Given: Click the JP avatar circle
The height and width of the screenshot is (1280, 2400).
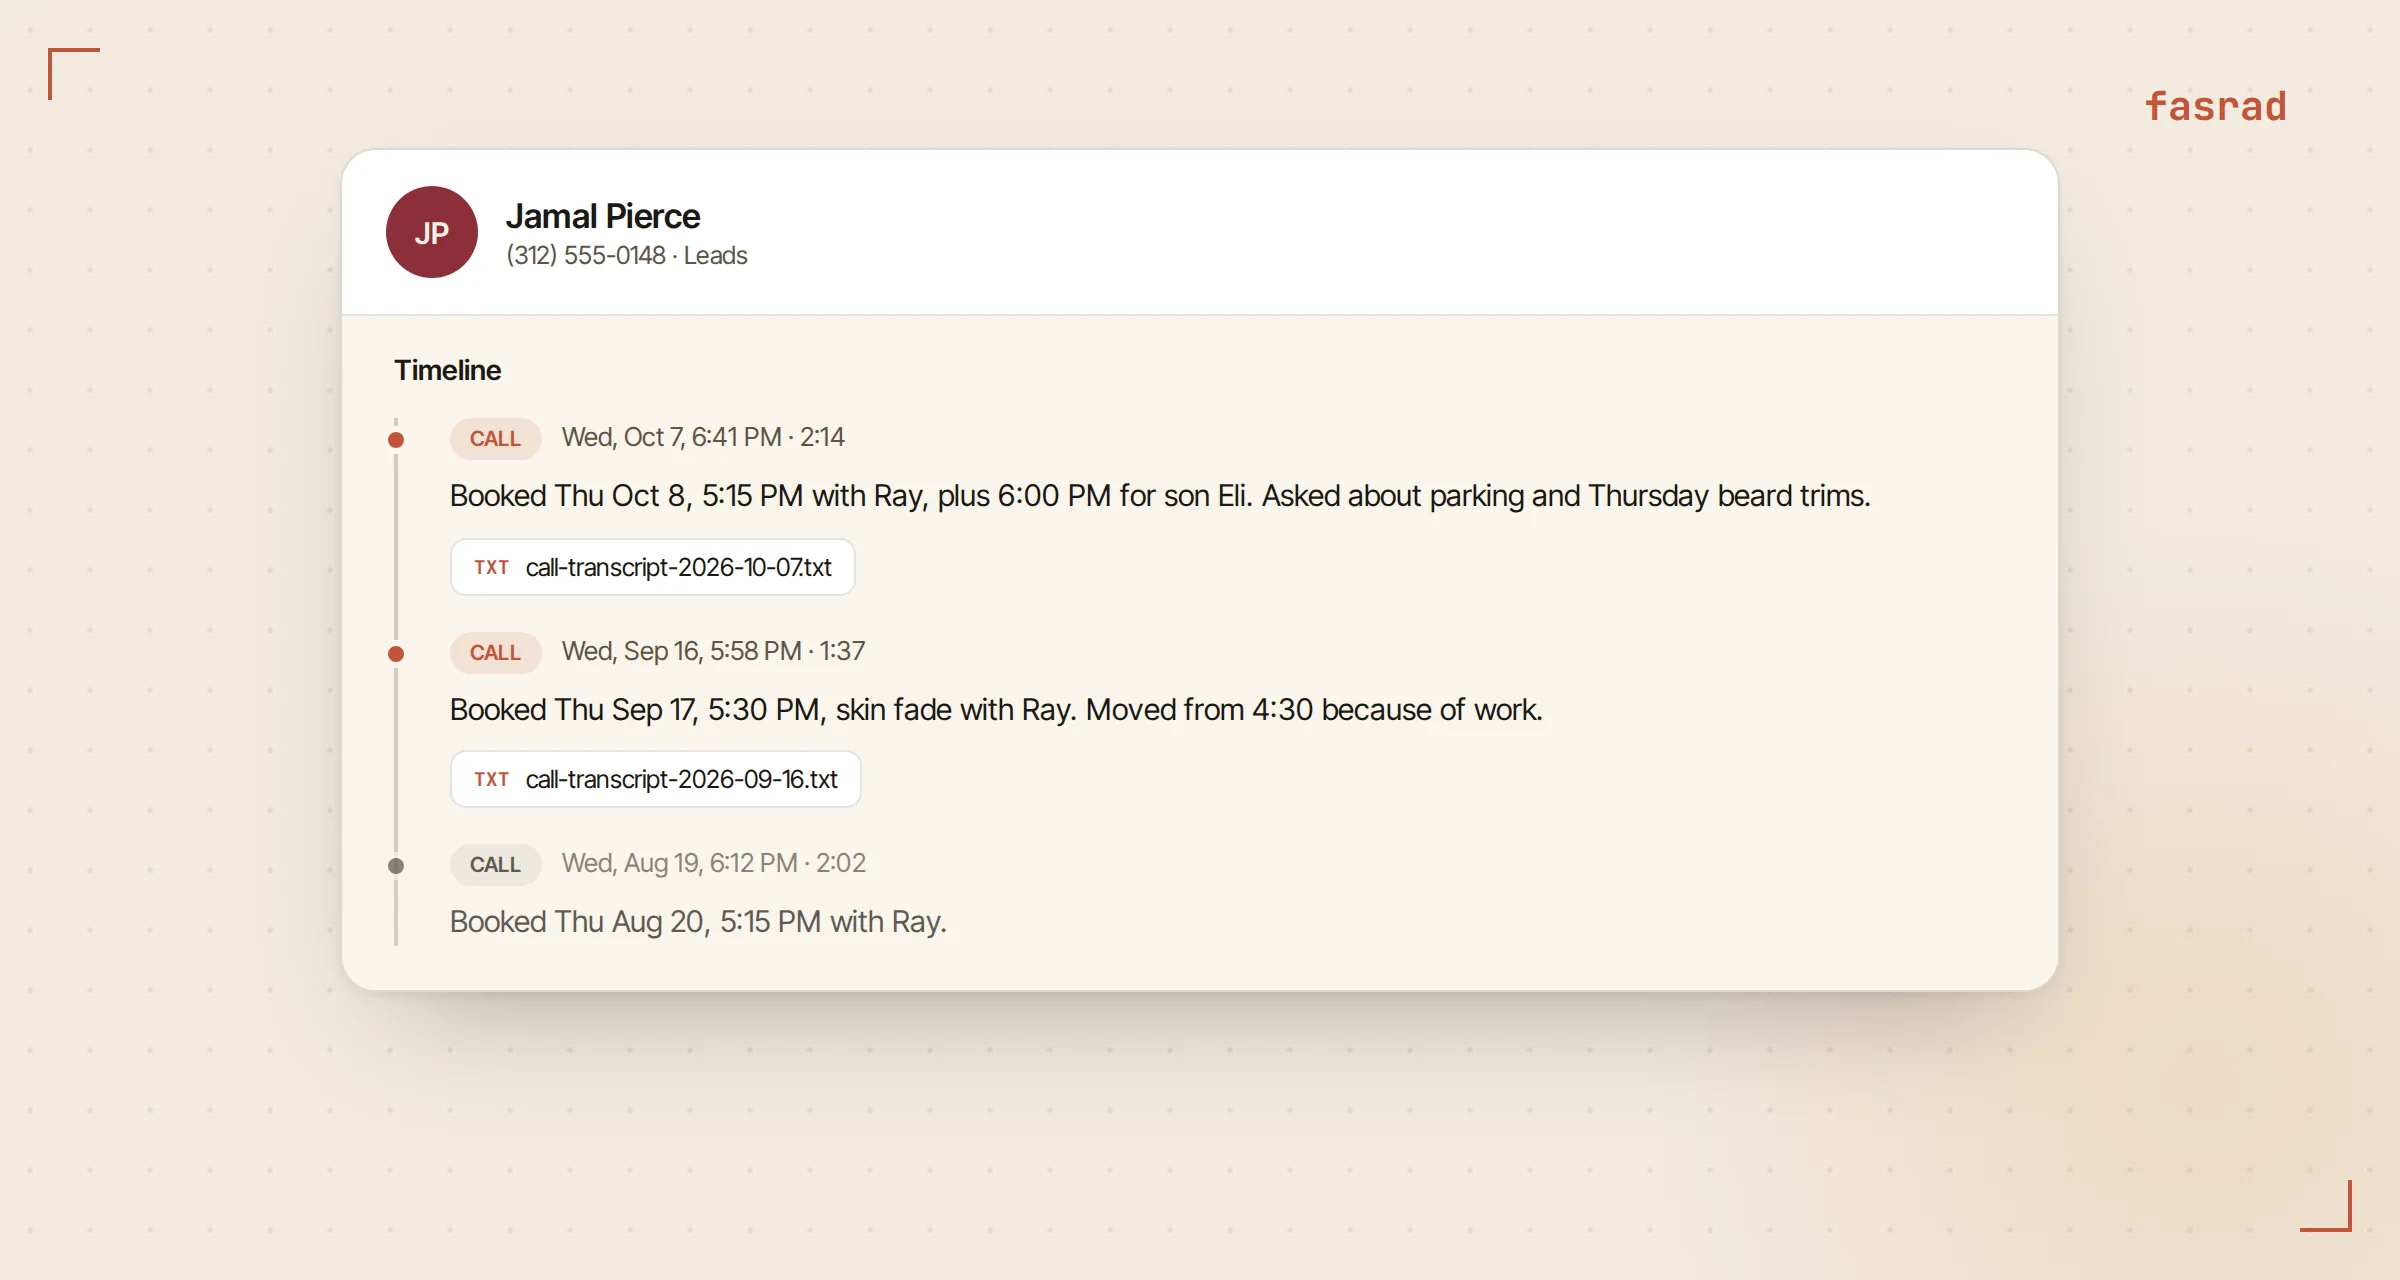Looking at the screenshot, I should (432, 232).
